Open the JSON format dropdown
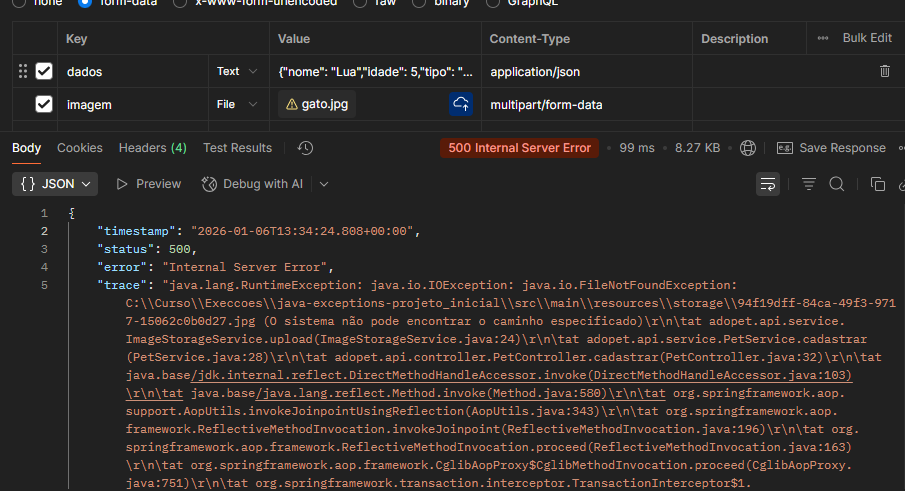The width and height of the screenshot is (905, 491). [x=56, y=184]
